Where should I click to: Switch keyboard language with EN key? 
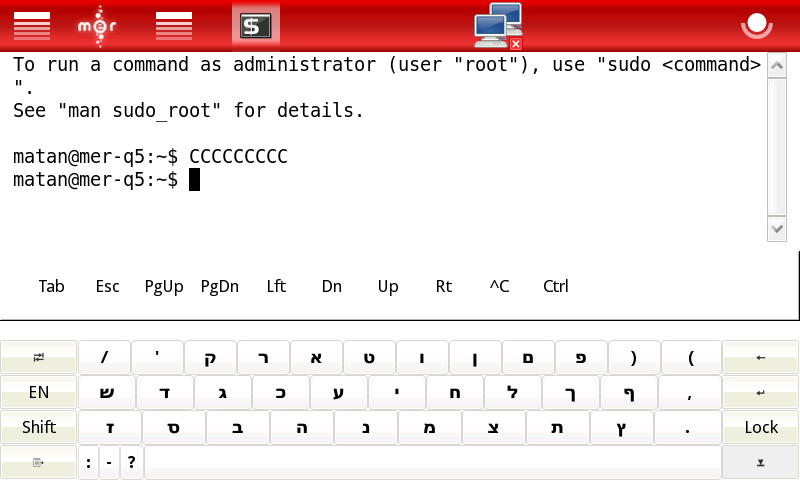(x=39, y=392)
